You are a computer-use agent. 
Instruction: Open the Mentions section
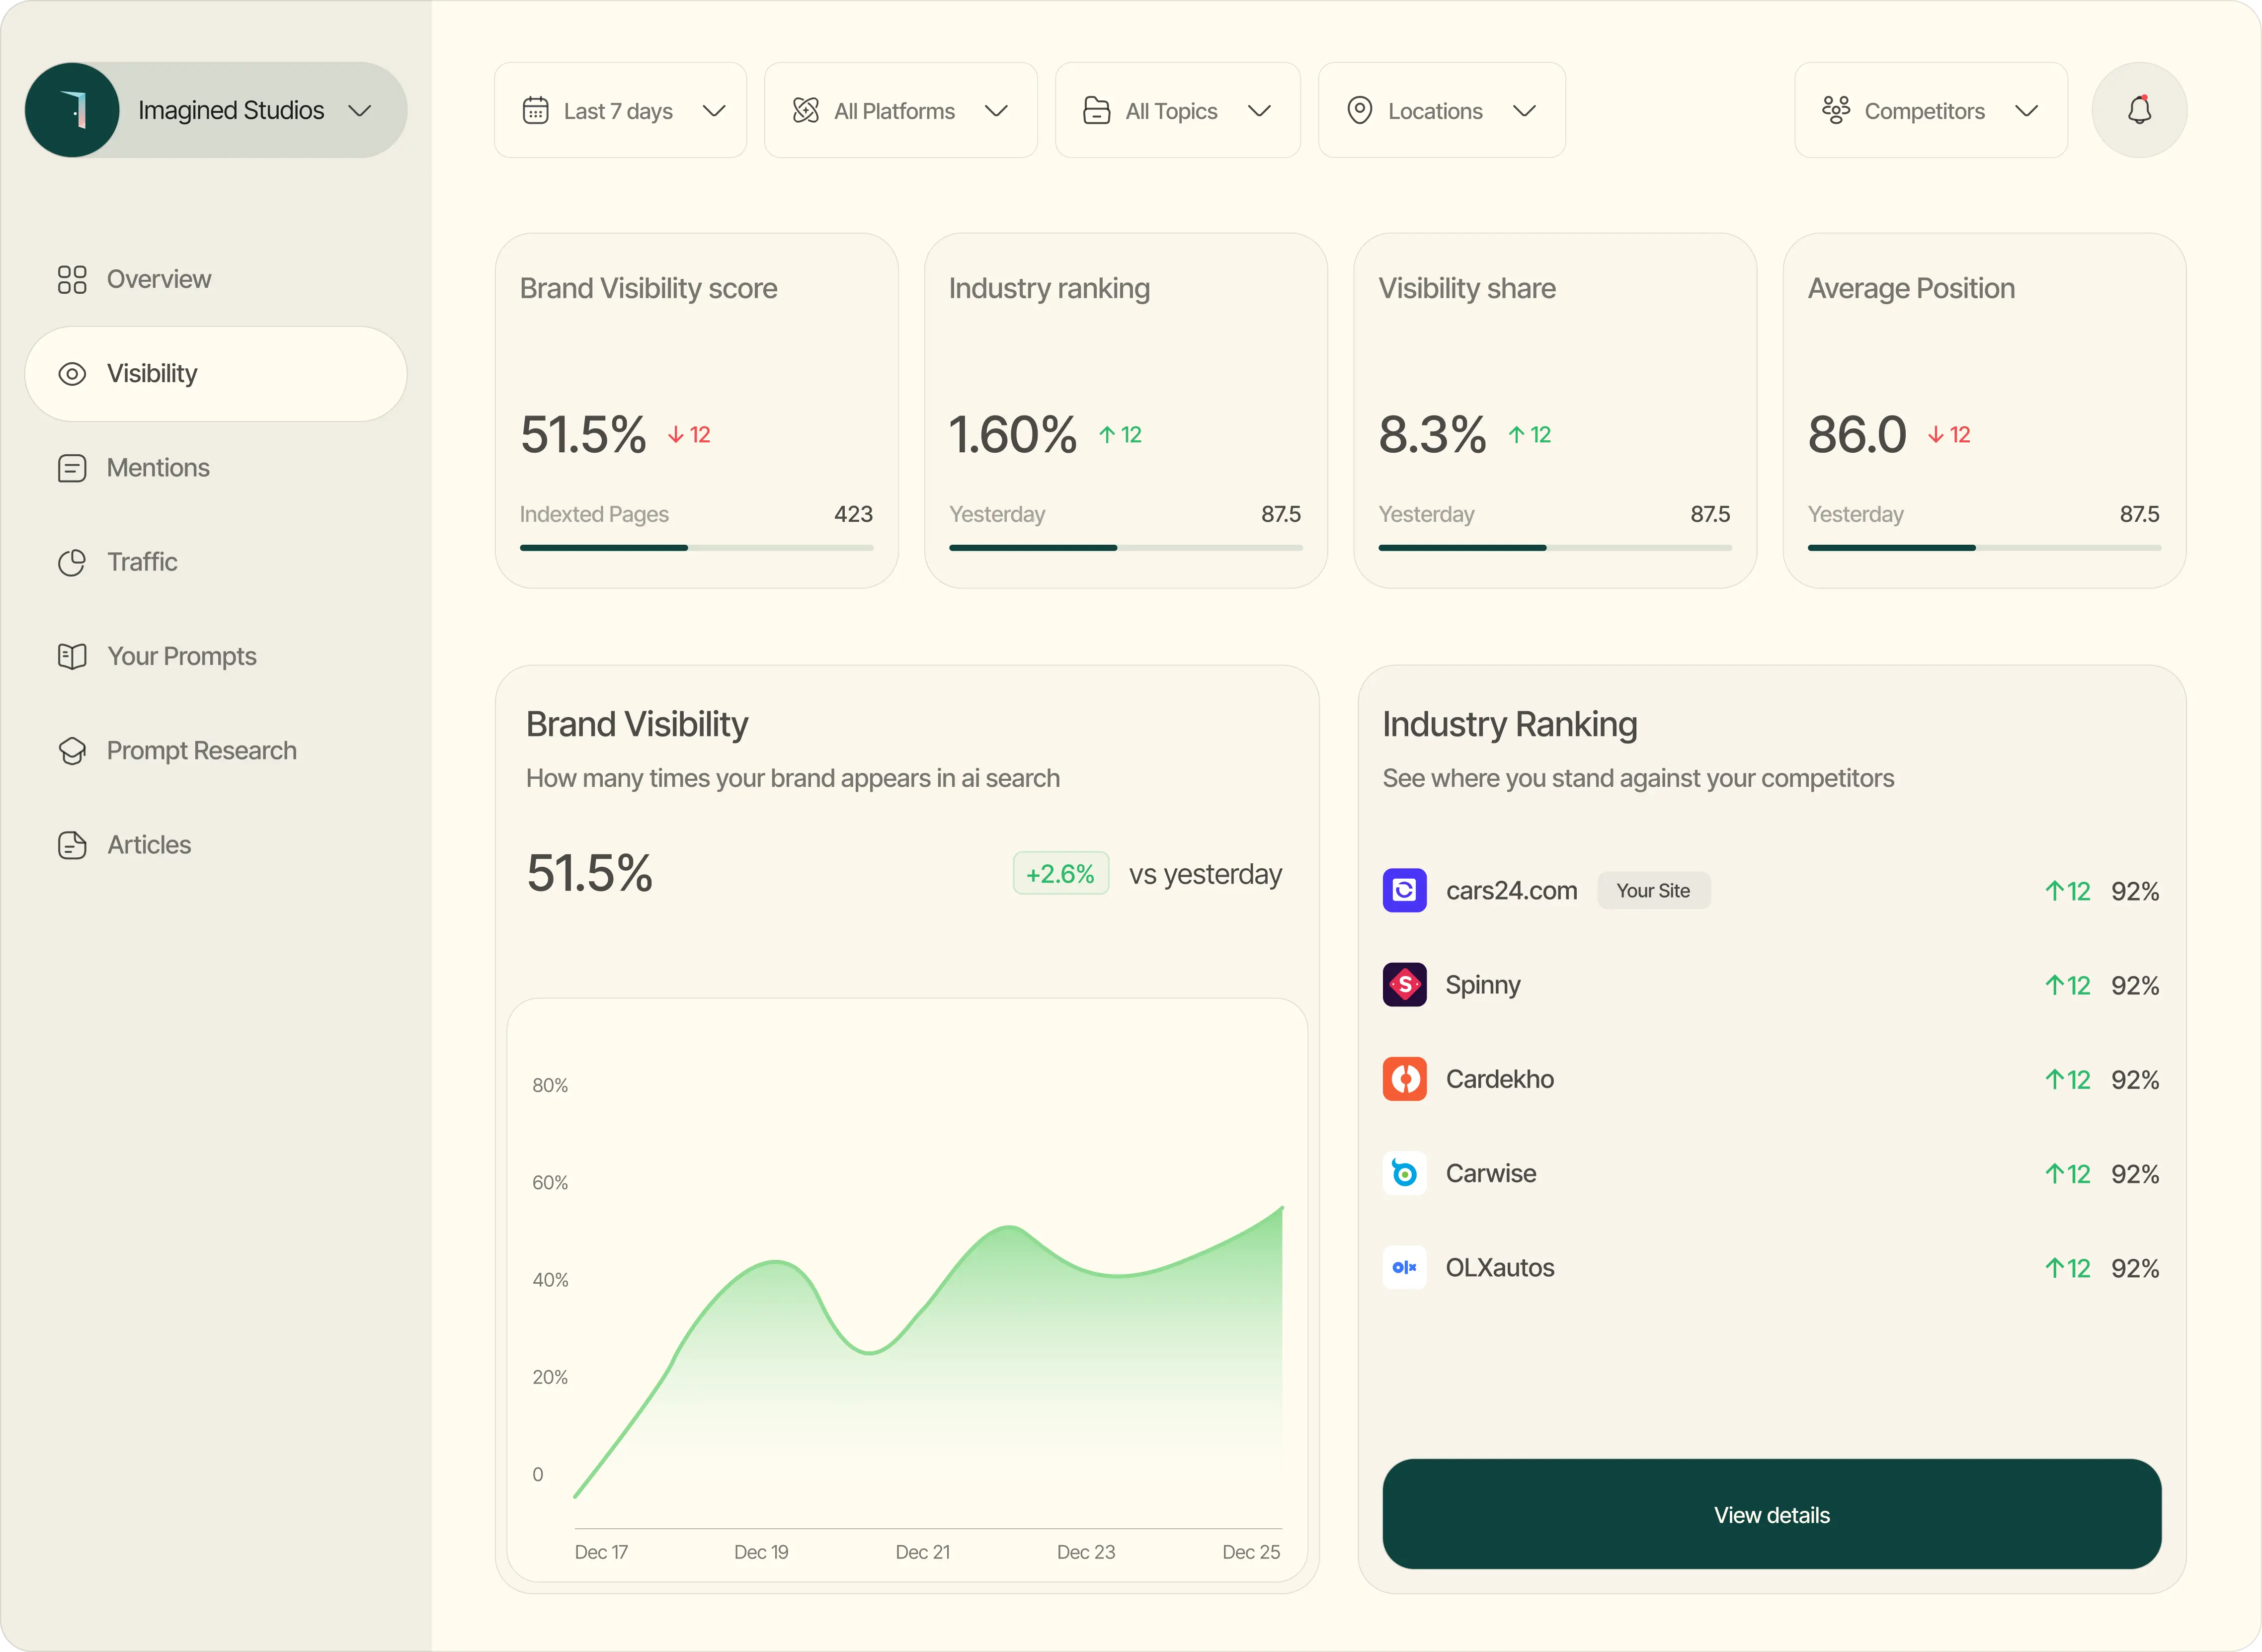(158, 468)
